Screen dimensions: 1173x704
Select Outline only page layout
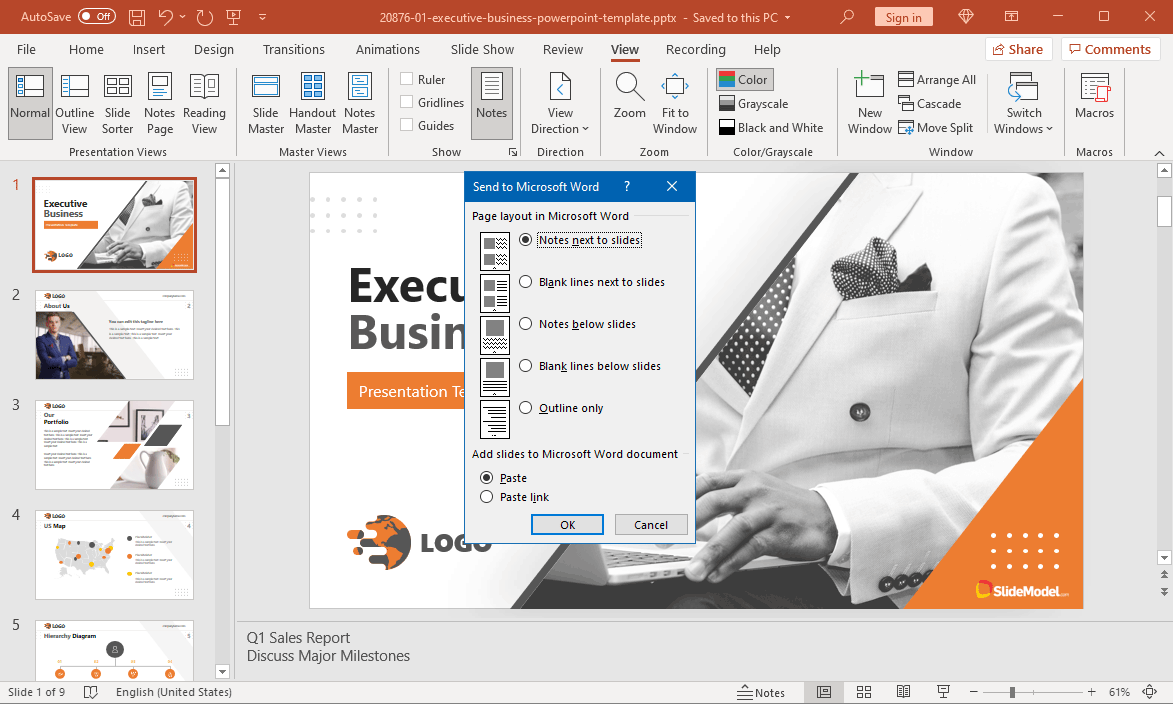[x=525, y=407]
